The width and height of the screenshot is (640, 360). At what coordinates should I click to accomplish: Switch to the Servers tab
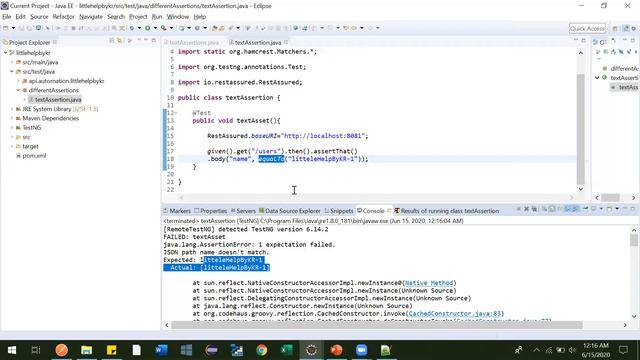tap(243, 211)
